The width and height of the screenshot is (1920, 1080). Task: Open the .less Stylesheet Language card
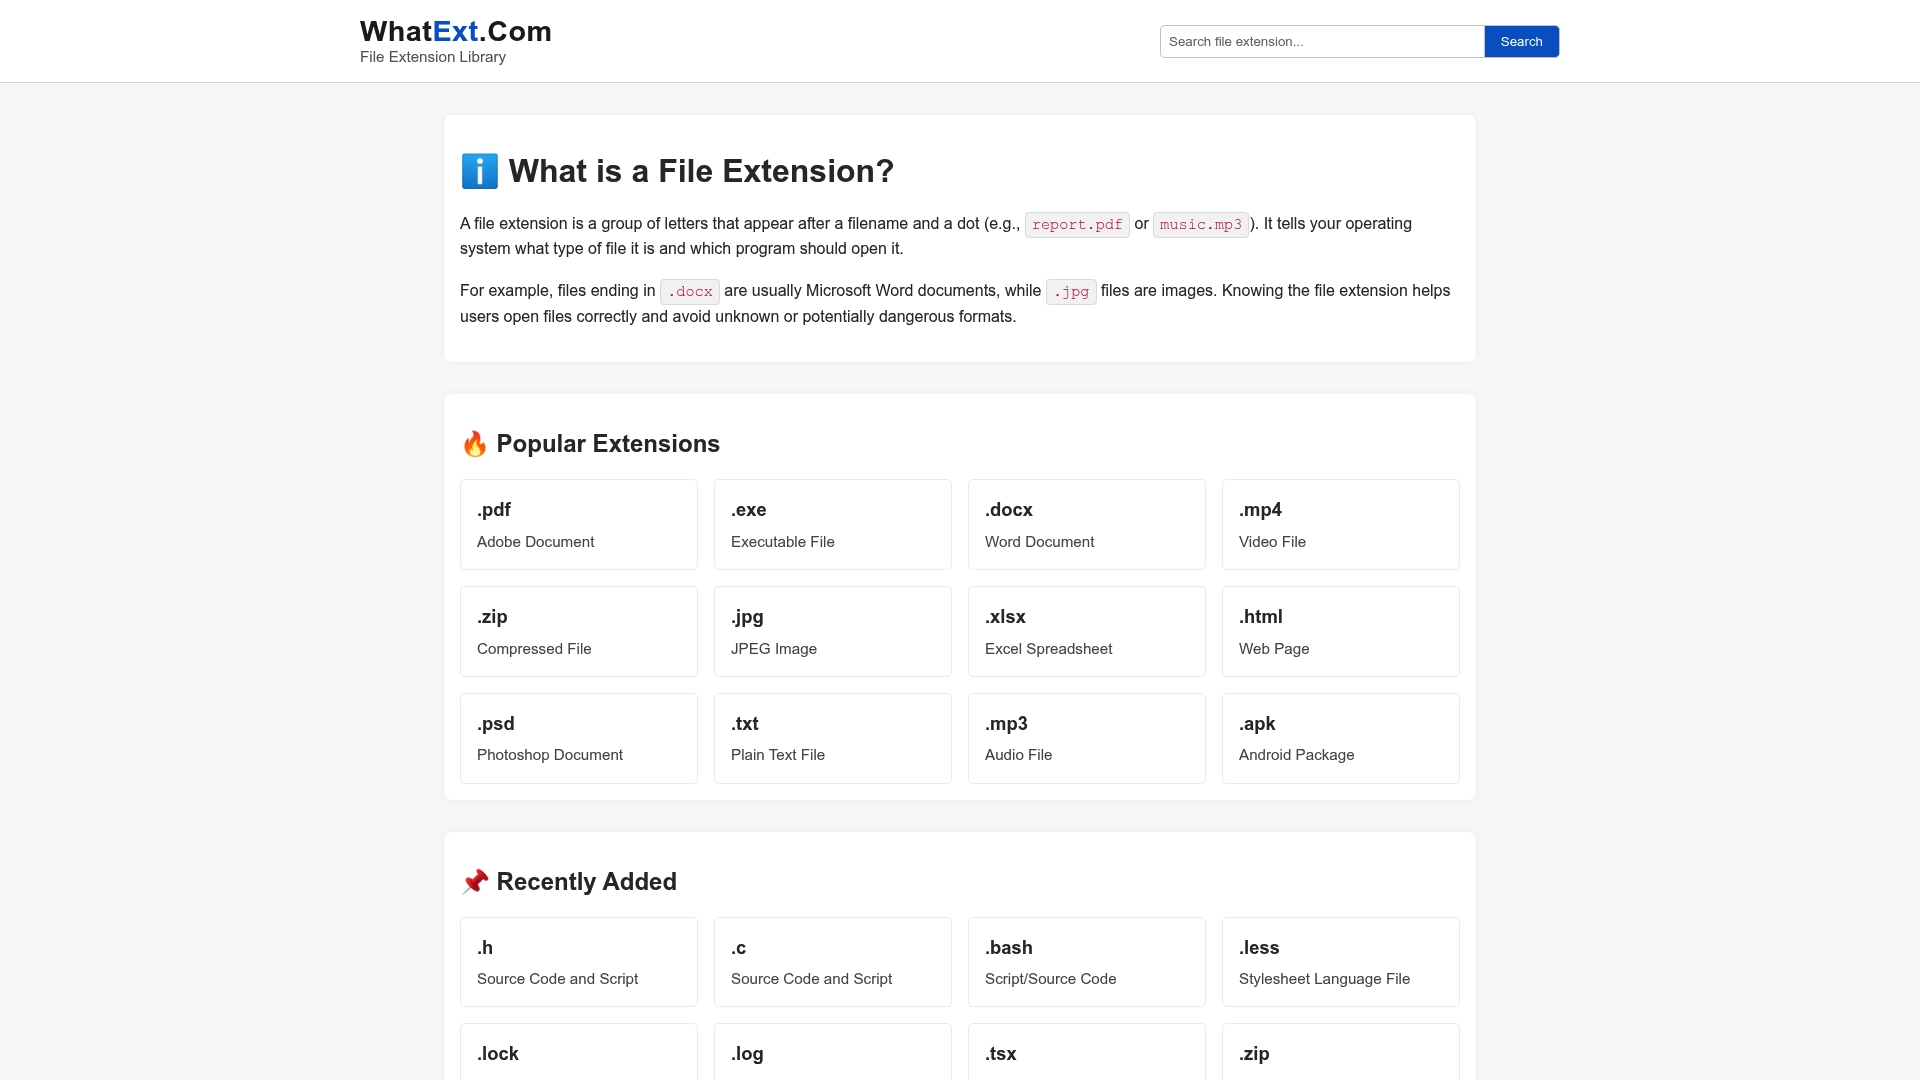point(1340,962)
